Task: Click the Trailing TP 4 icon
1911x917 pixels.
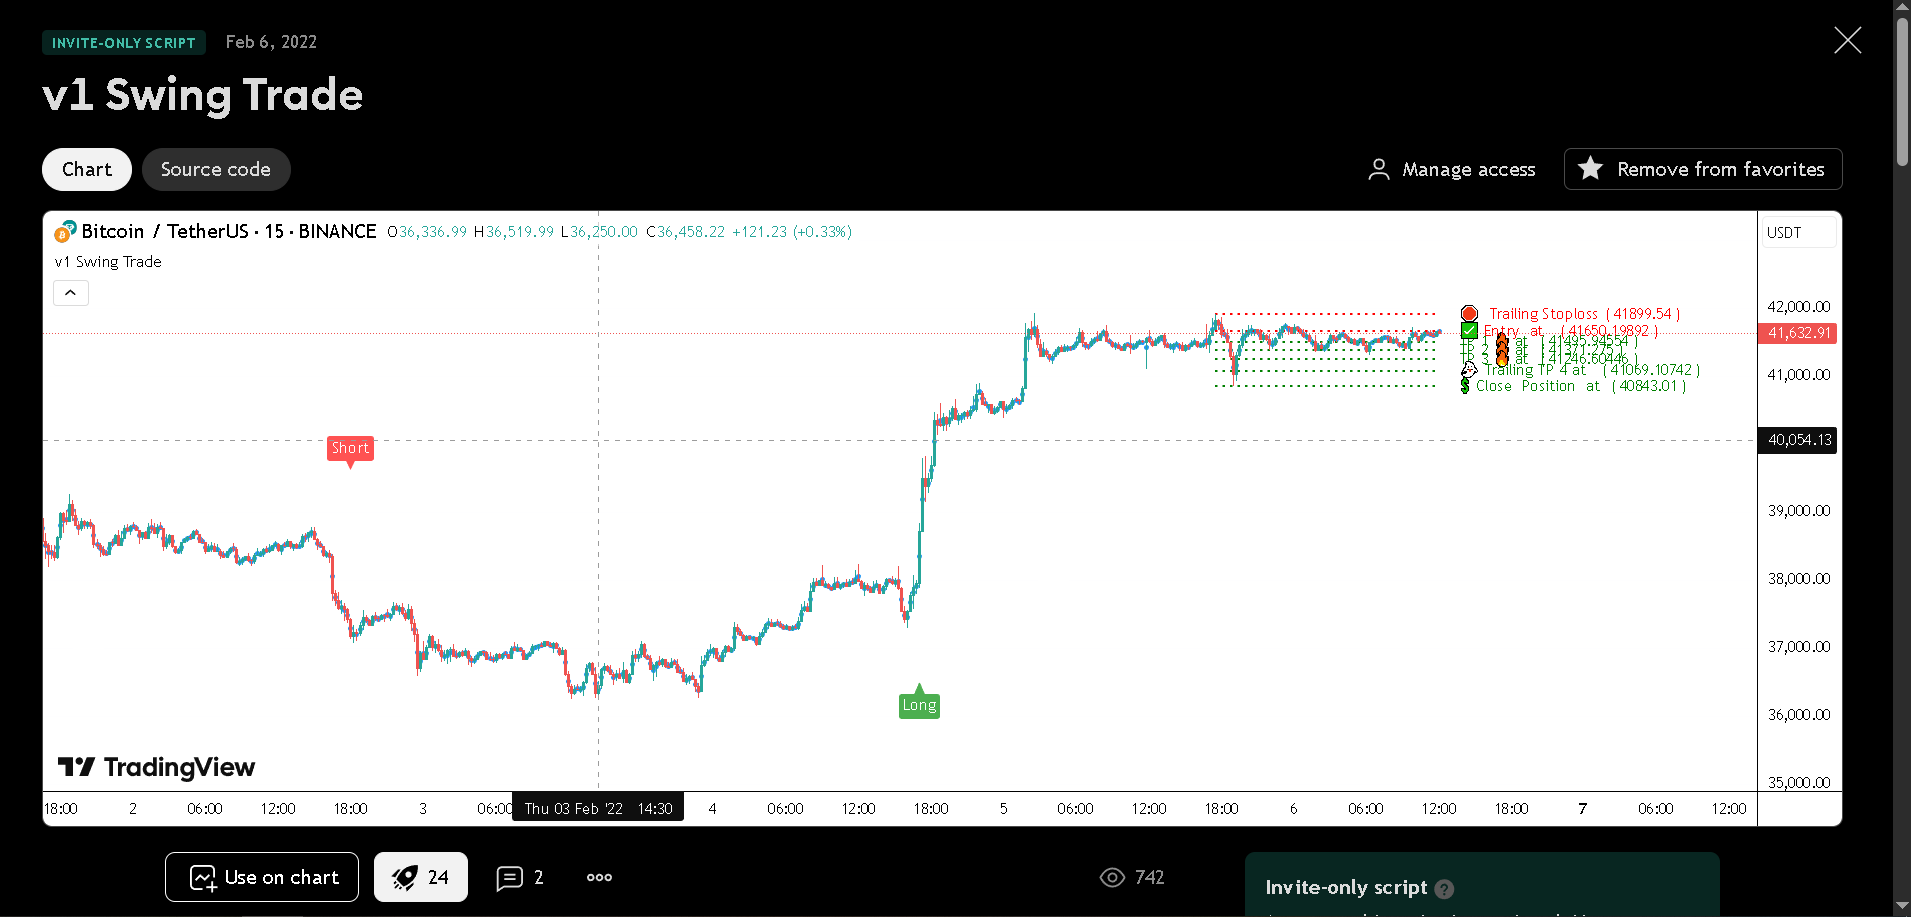Action: click(x=1469, y=370)
